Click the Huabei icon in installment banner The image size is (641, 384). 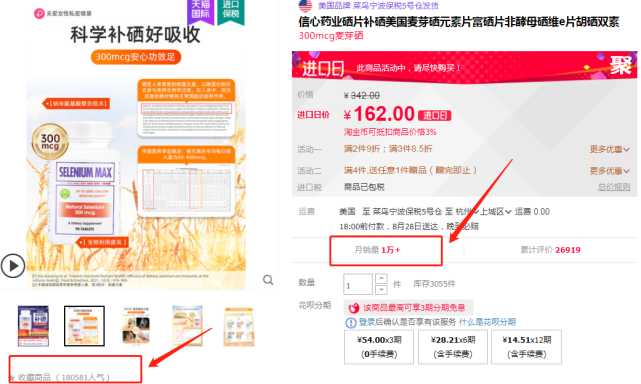click(354, 308)
